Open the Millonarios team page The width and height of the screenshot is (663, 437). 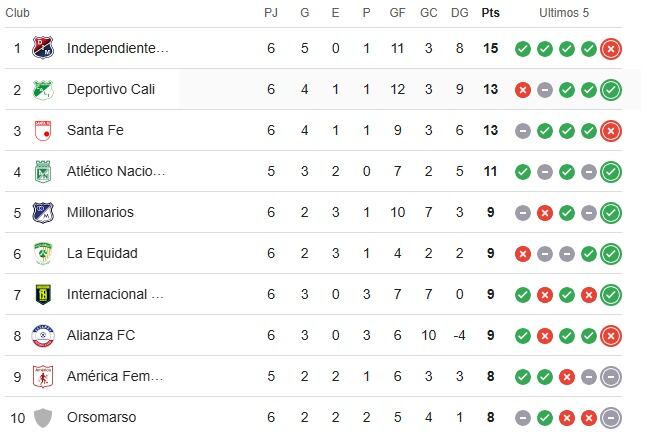[100, 212]
